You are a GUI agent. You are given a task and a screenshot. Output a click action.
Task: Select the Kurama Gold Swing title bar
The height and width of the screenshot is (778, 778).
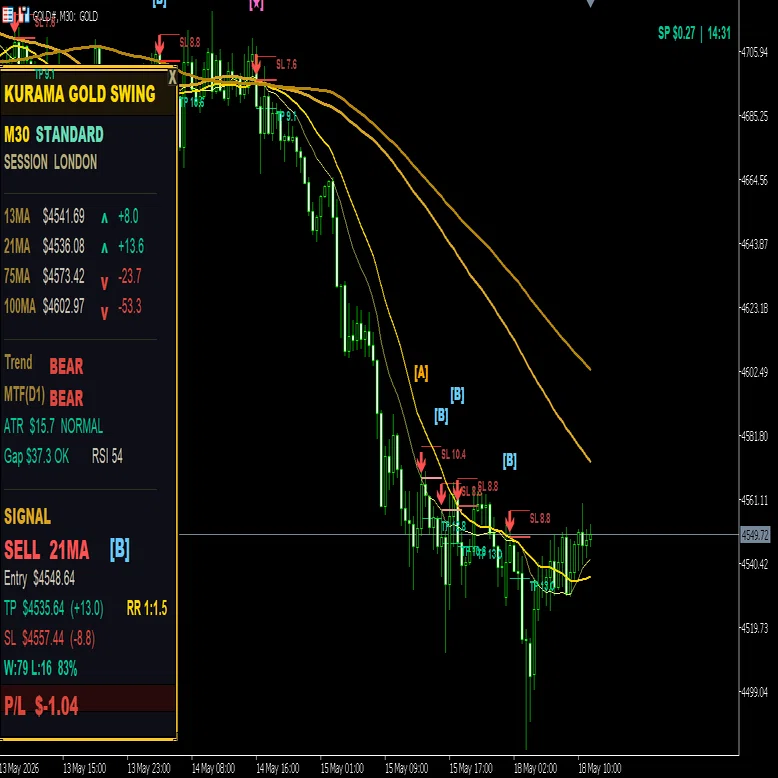click(x=88, y=93)
